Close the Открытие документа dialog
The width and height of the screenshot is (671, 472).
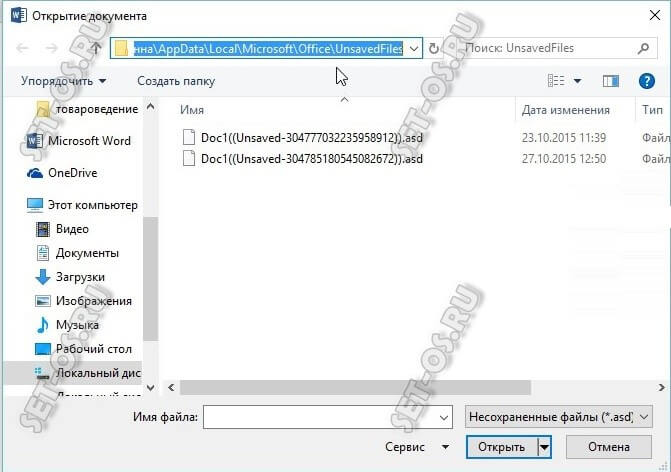655,15
